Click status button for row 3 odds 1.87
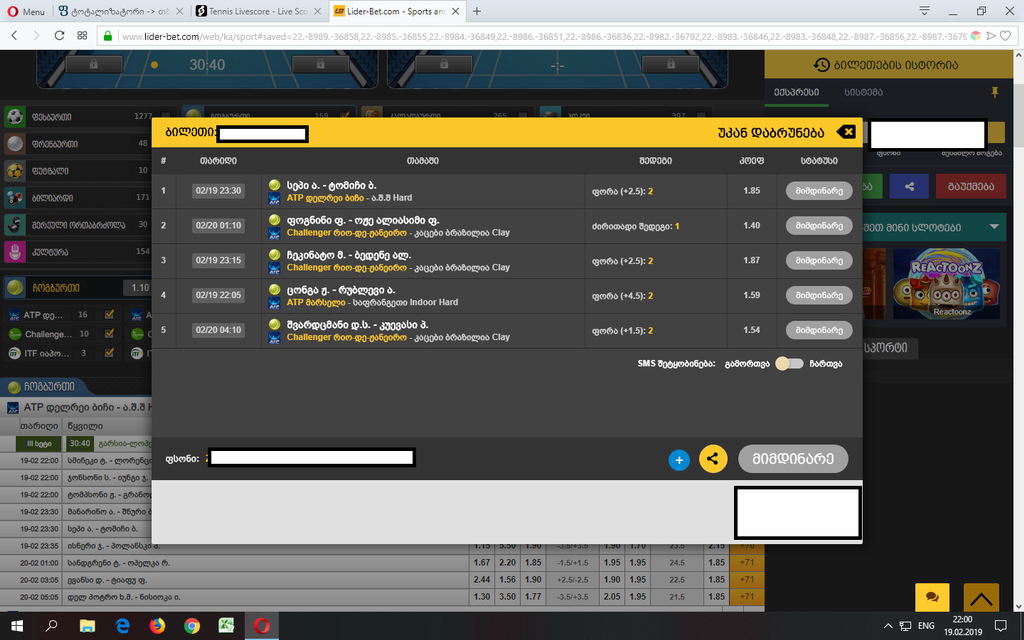Screen dimensions: 1024x640 click(x=819, y=260)
